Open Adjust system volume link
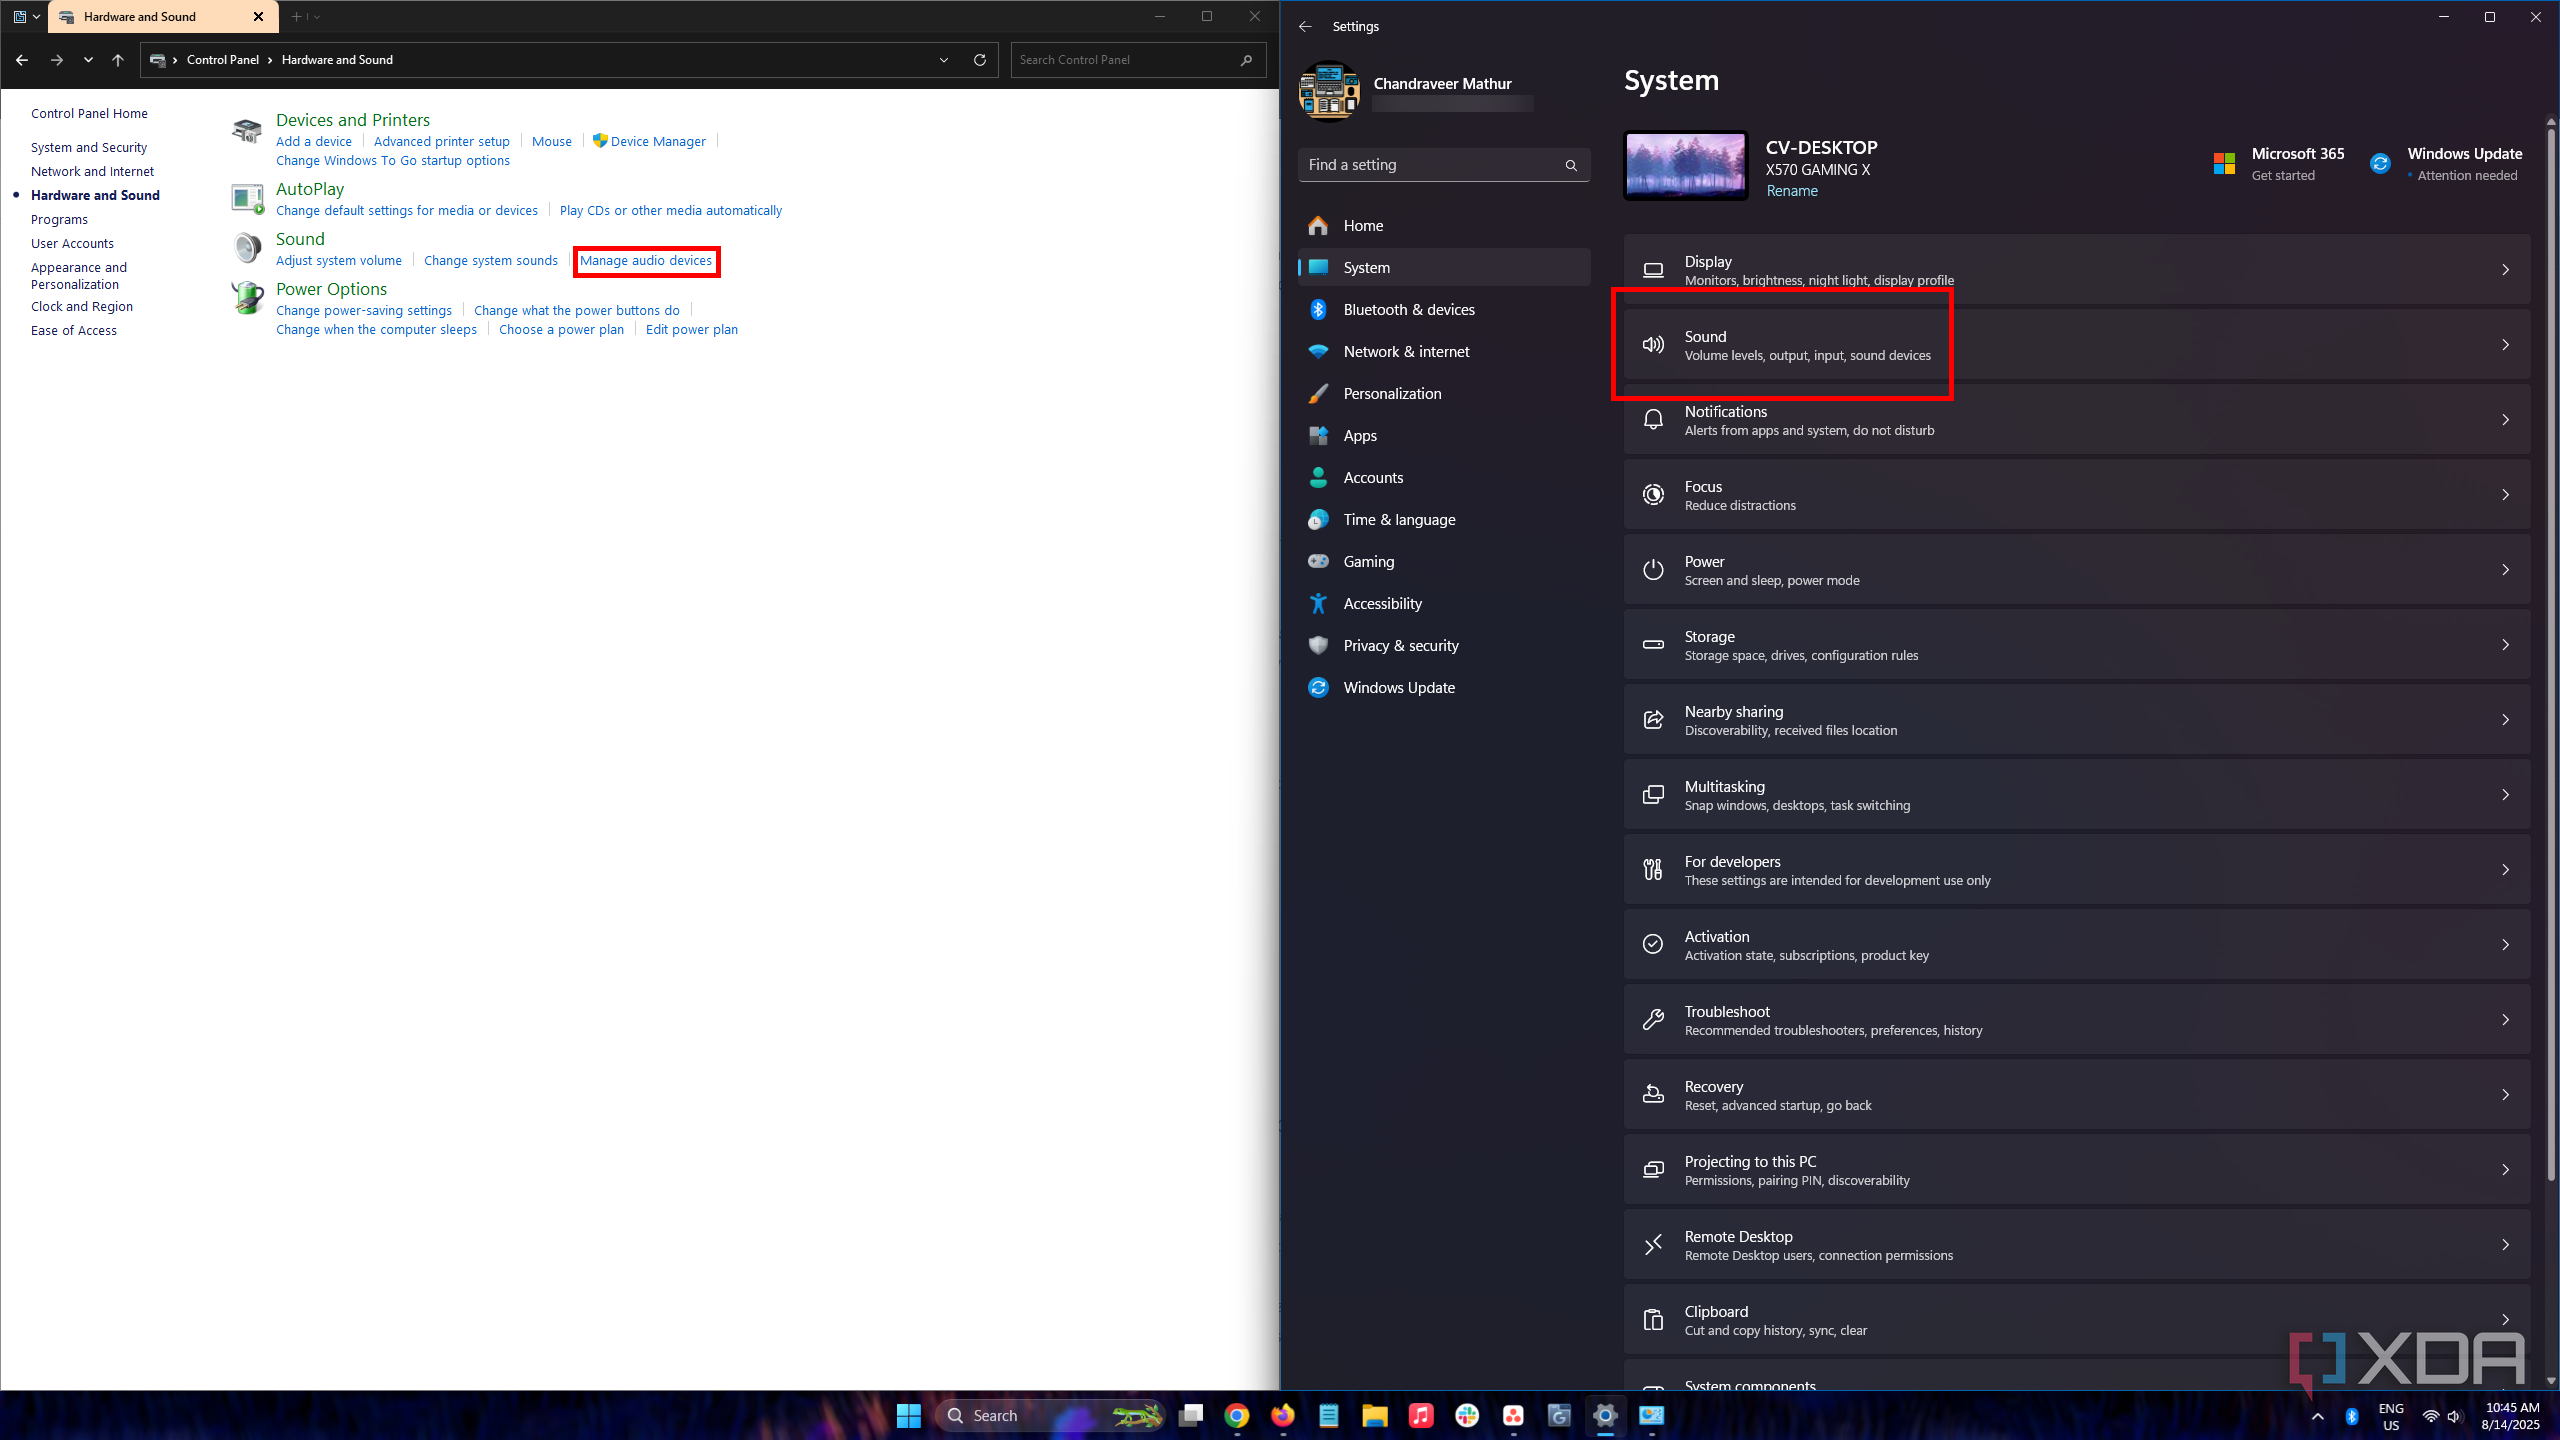The width and height of the screenshot is (2560, 1440). point(339,261)
